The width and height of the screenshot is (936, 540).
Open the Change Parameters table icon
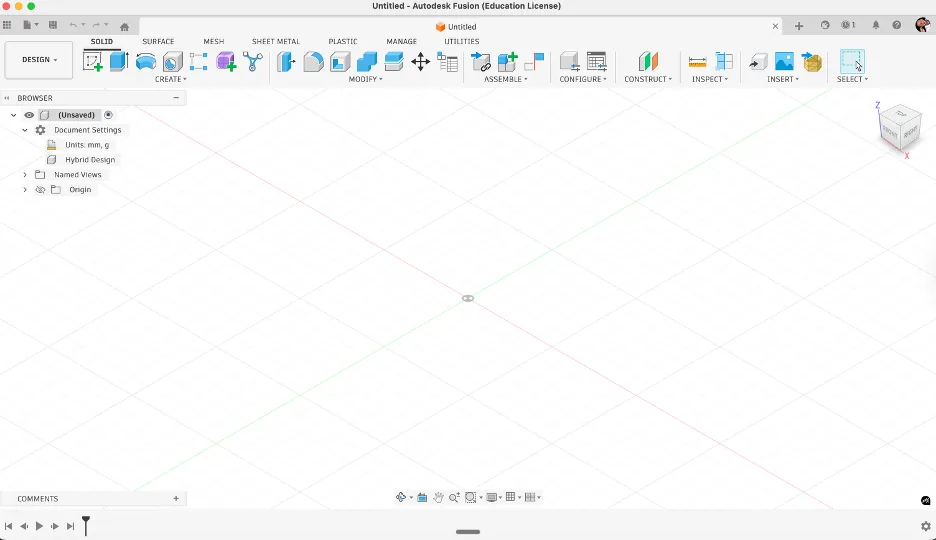pyautogui.click(x=448, y=61)
